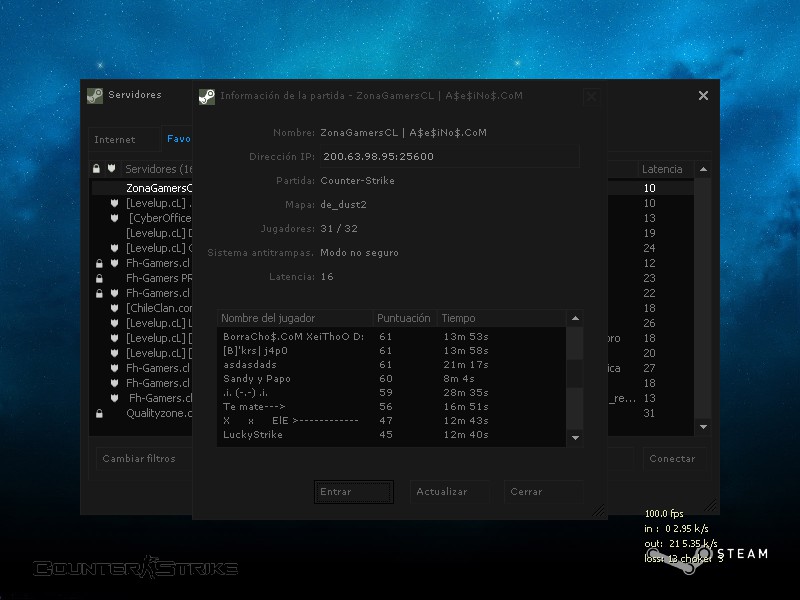Sort players by Puntuación column
This screenshot has width=800, height=600.
[x=404, y=318]
